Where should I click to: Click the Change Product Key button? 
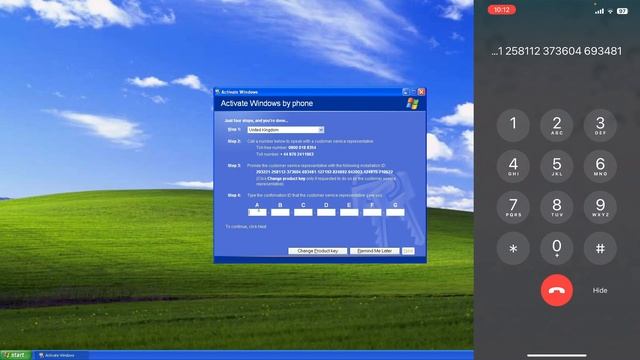click(x=318, y=251)
